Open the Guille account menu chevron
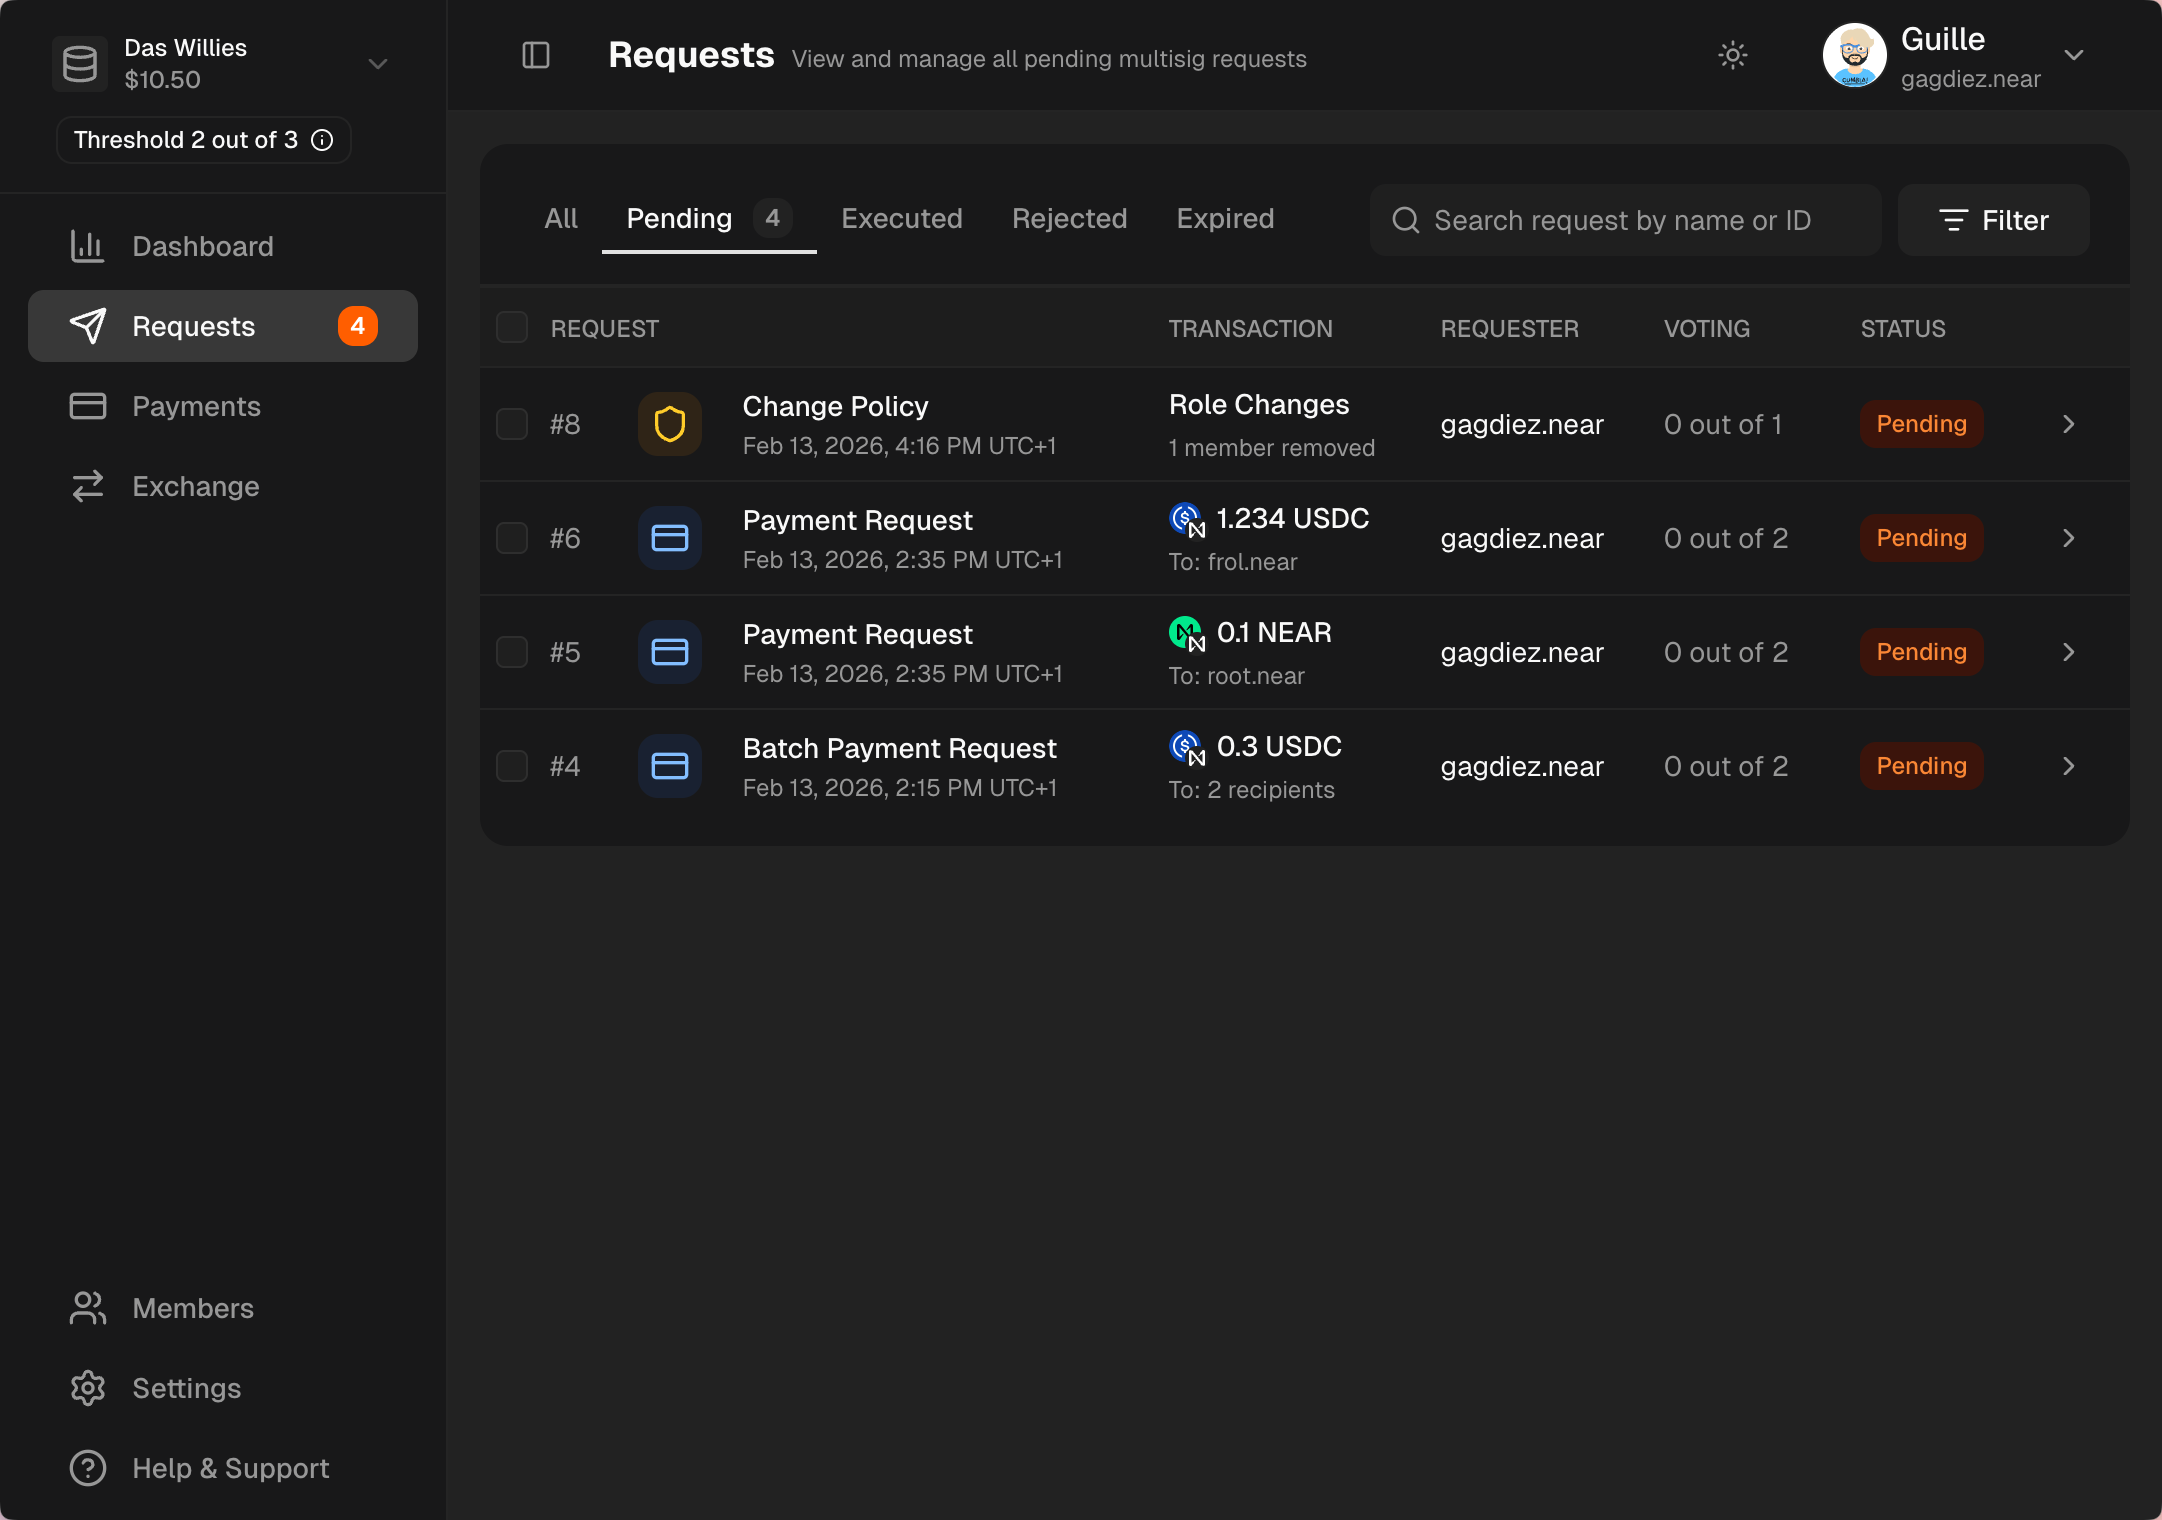Screen dimensions: 2162x1520 2074,55
